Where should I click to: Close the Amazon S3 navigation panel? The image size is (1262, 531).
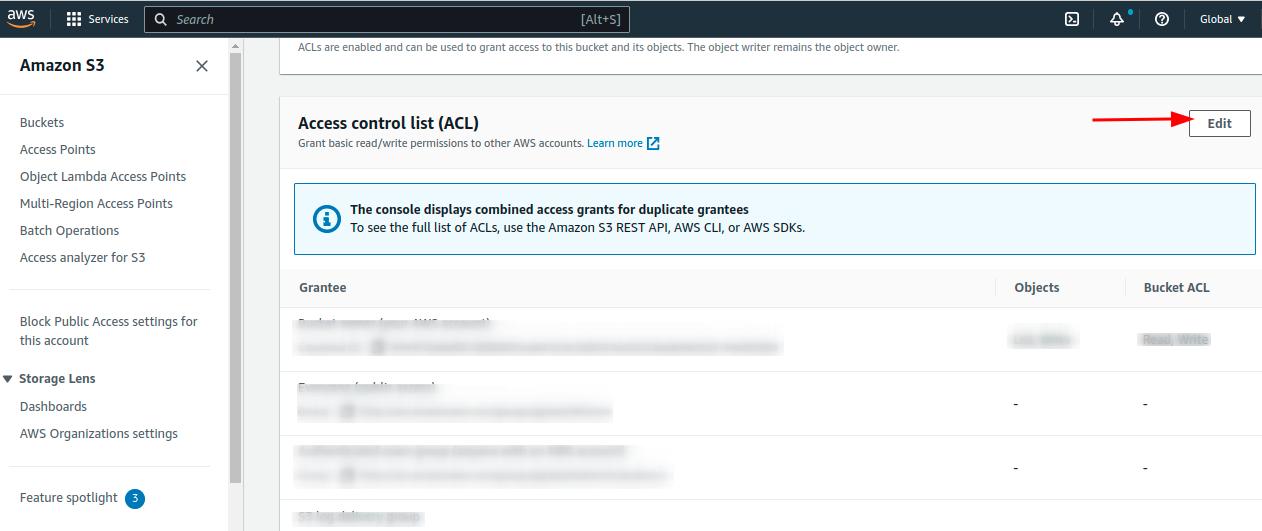tap(202, 66)
